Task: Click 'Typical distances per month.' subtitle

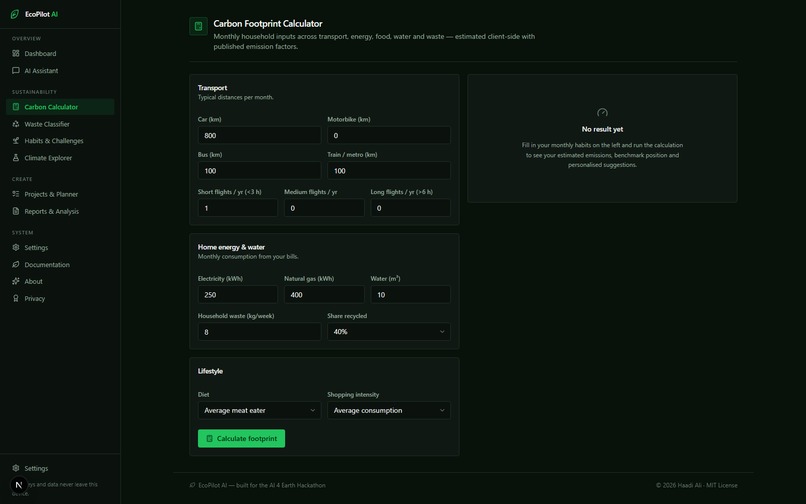Action: pyautogui.click(x=235, y=97)
